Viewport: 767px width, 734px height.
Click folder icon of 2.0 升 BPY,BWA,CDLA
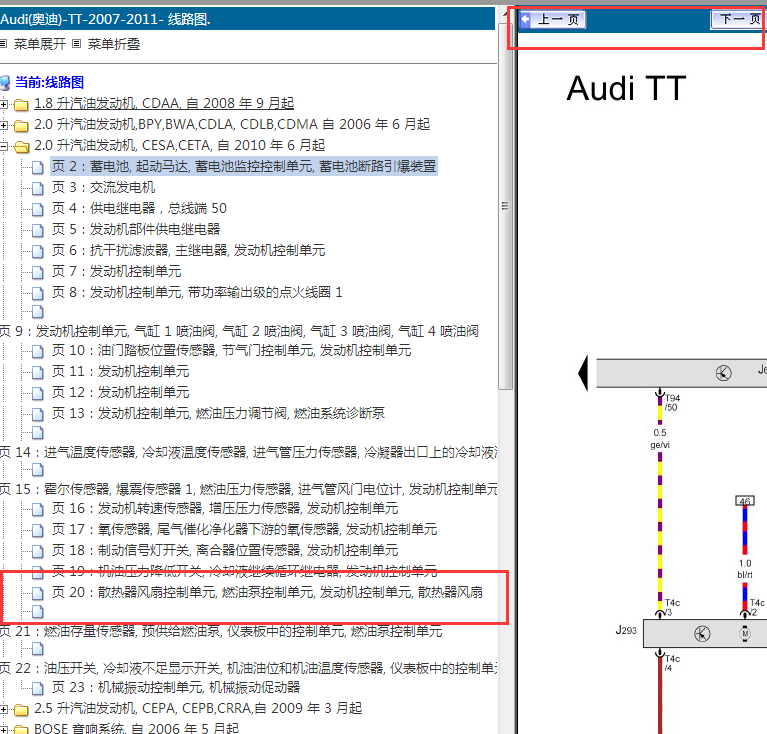[21, 126]
